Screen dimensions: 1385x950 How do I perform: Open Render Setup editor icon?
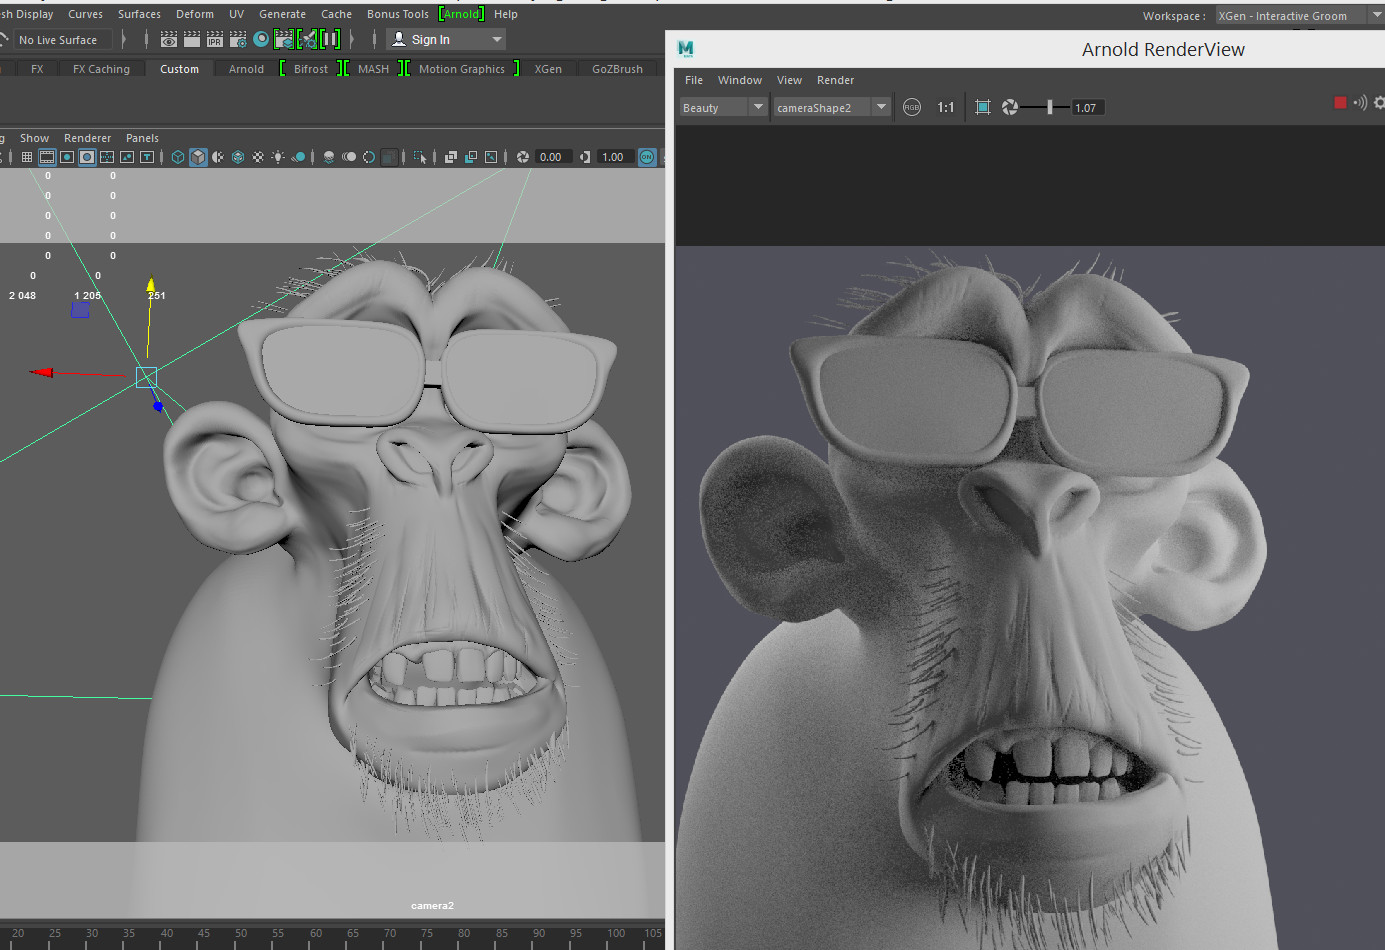284,39
